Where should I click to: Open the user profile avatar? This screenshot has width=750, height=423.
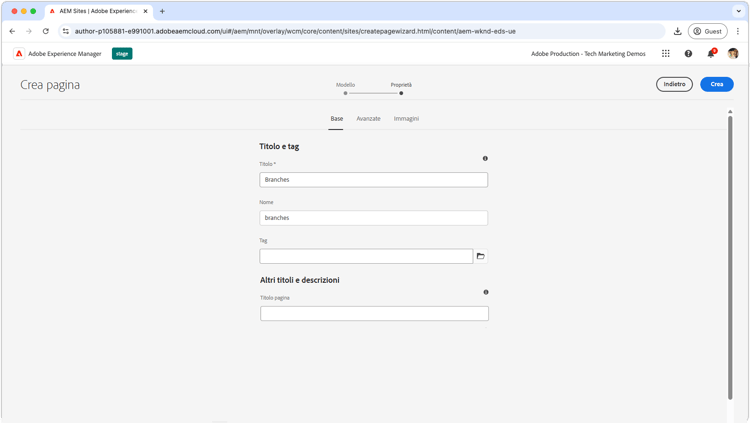(x=733, y=54)
